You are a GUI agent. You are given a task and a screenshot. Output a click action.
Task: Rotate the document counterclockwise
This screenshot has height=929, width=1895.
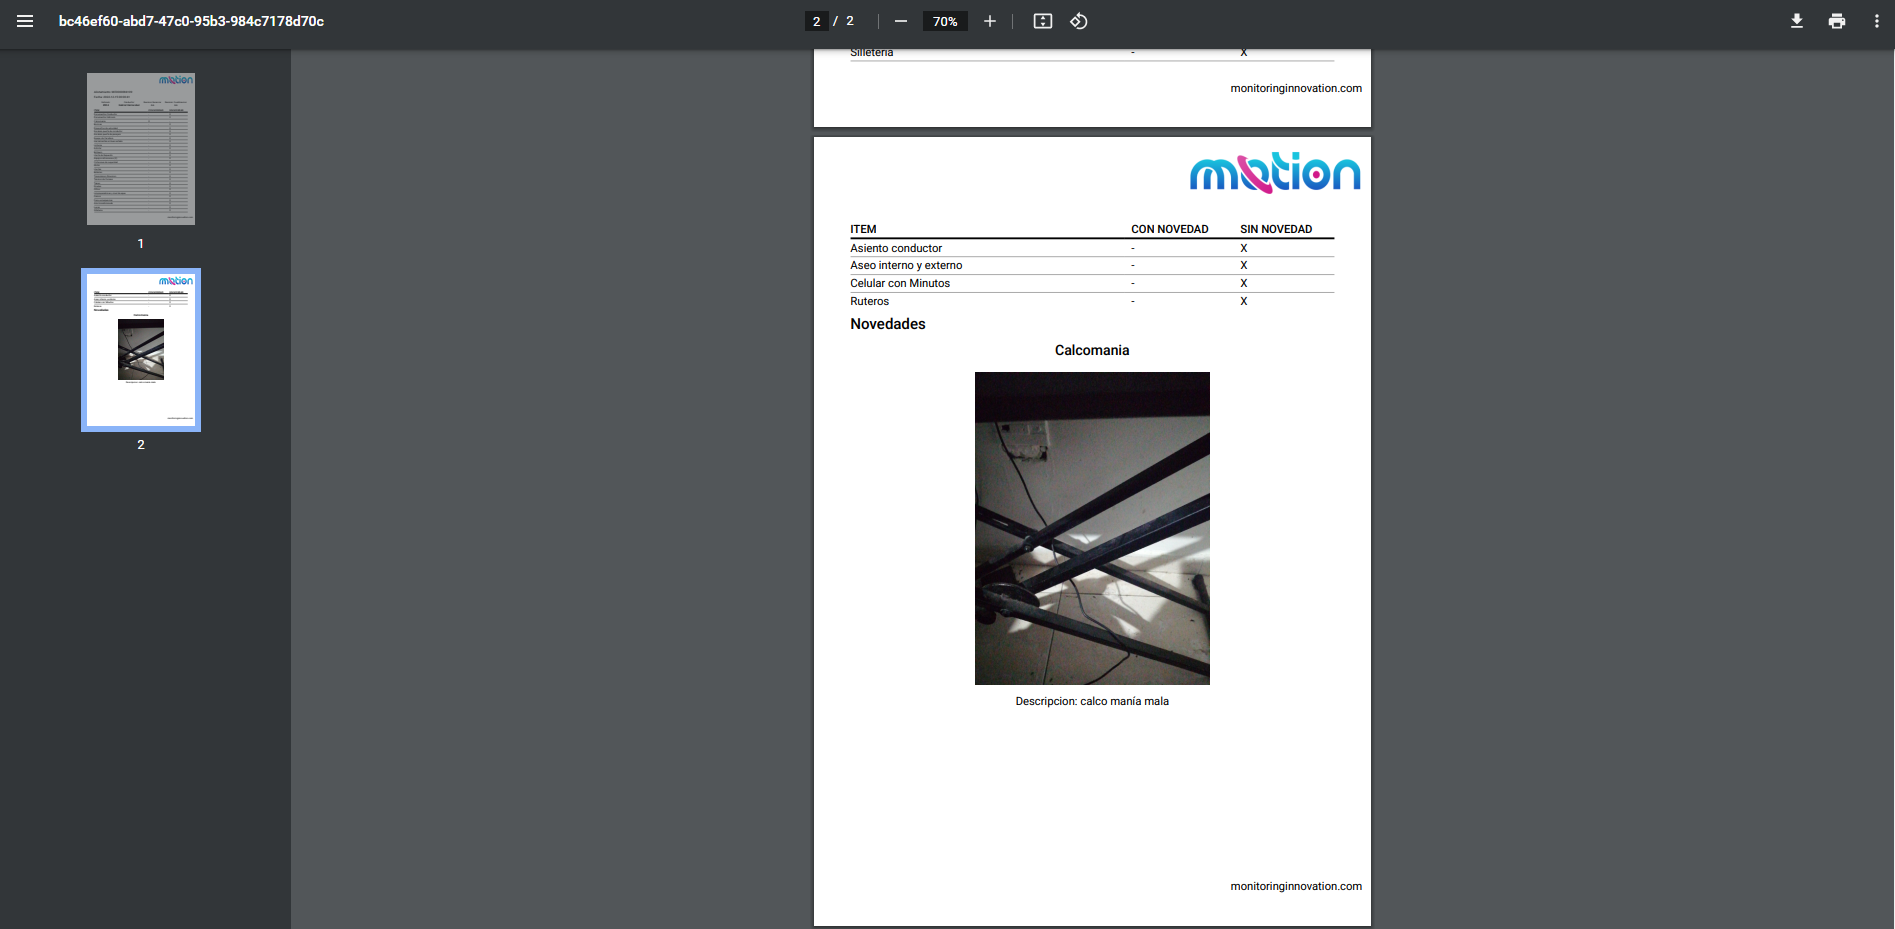[x=1079, y=21]
